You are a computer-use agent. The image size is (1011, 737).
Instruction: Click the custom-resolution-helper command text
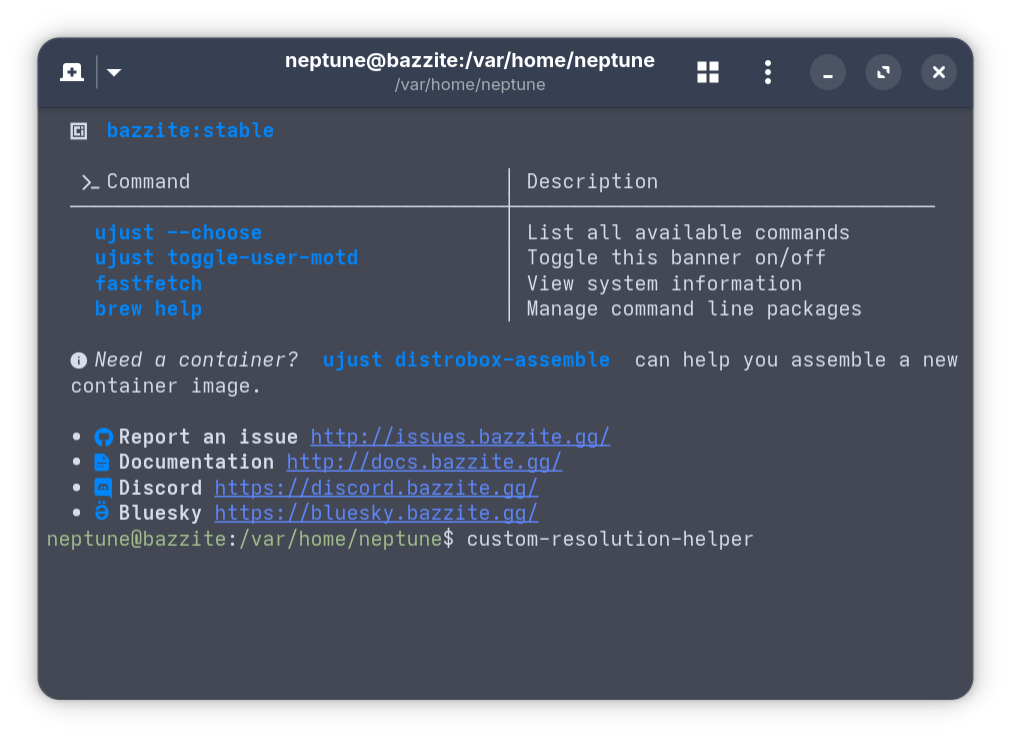[x=610, y=539]
